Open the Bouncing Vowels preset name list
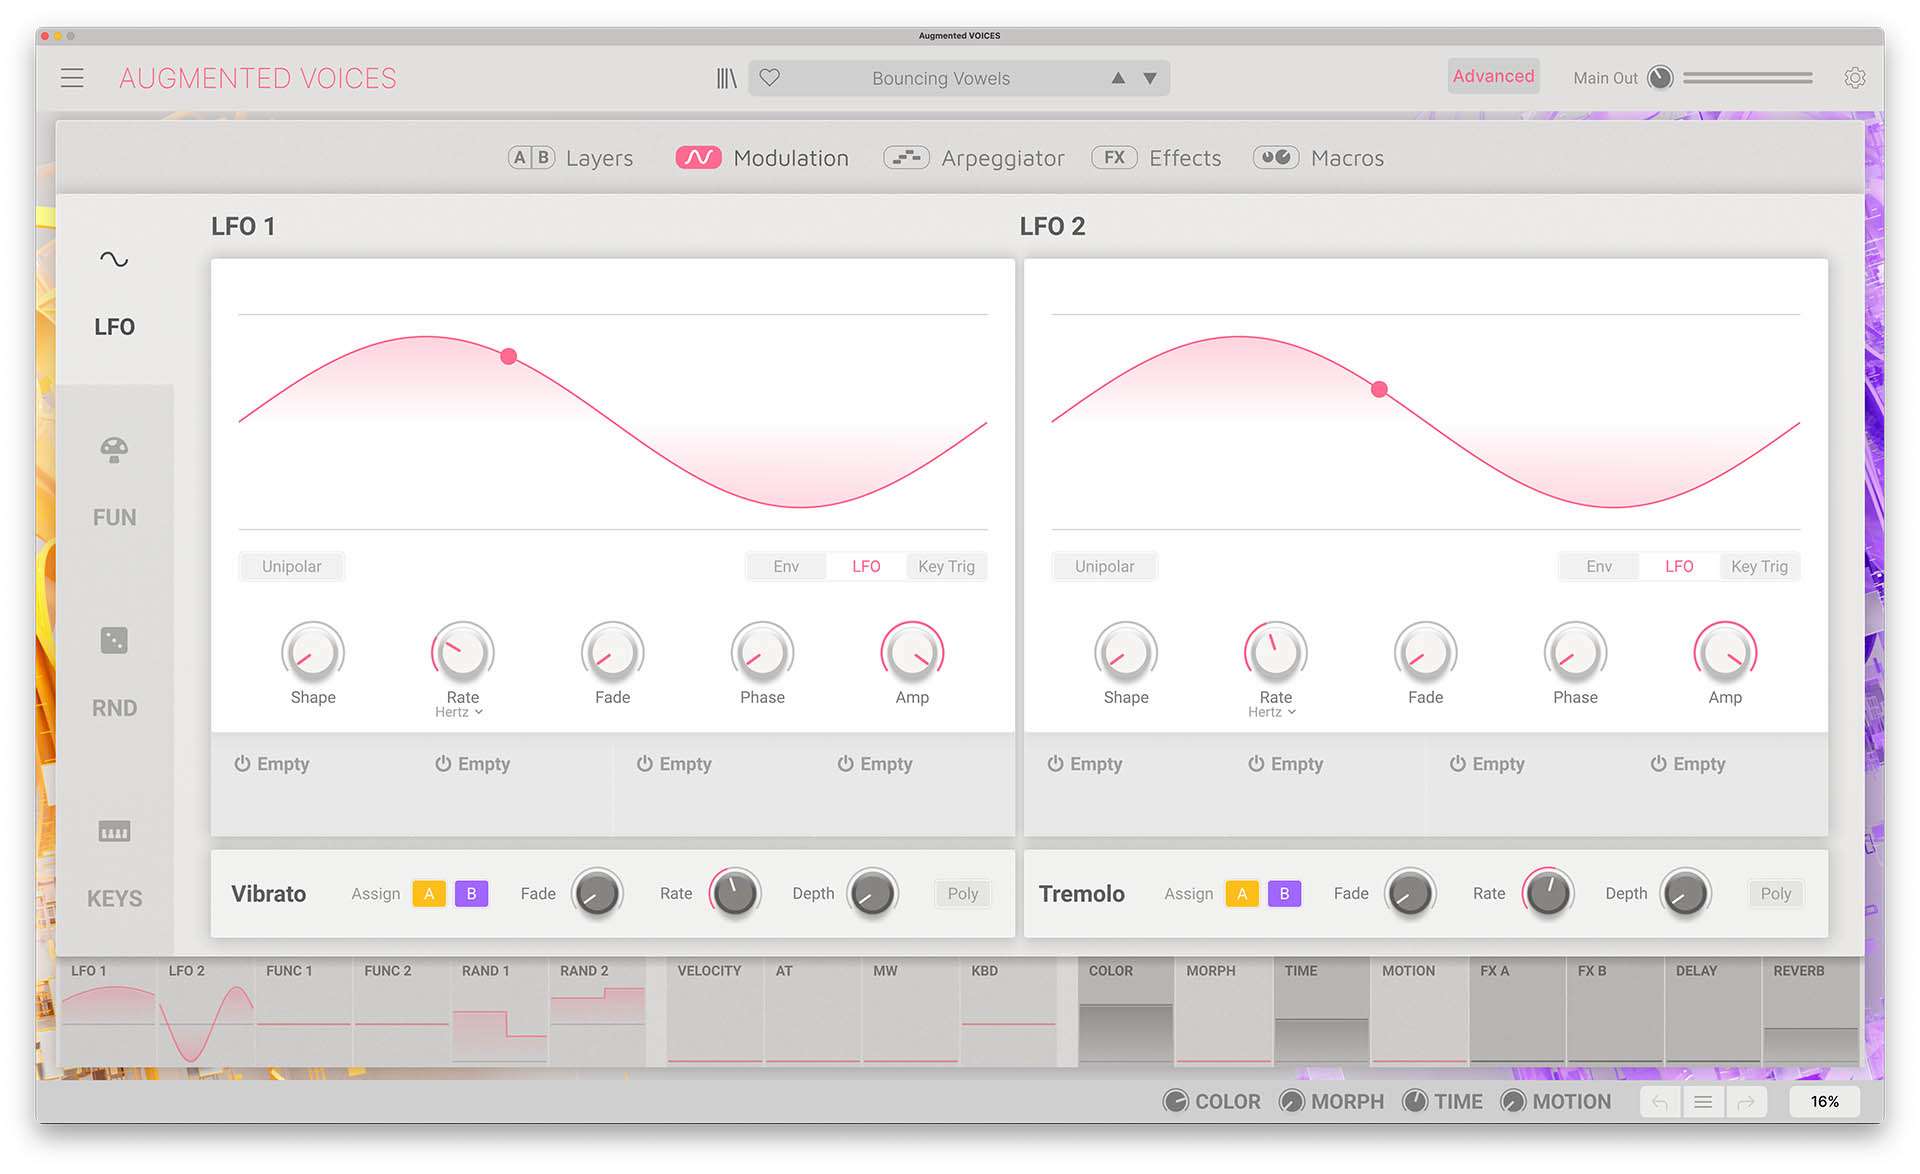Viewport: 1920px width, 1174px height. pyautogui.click(x=941, y=78)
